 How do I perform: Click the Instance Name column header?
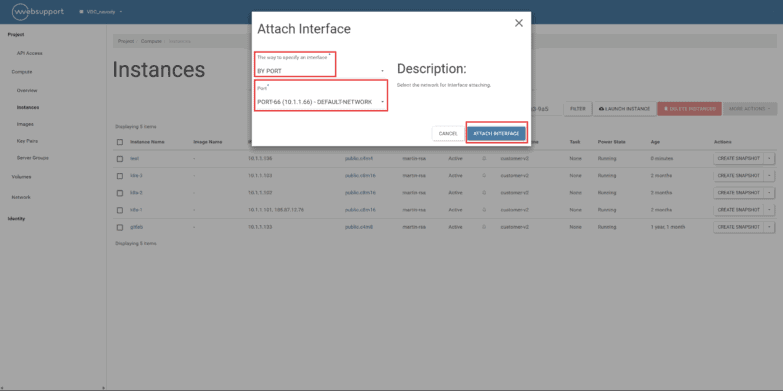(147, 142)
